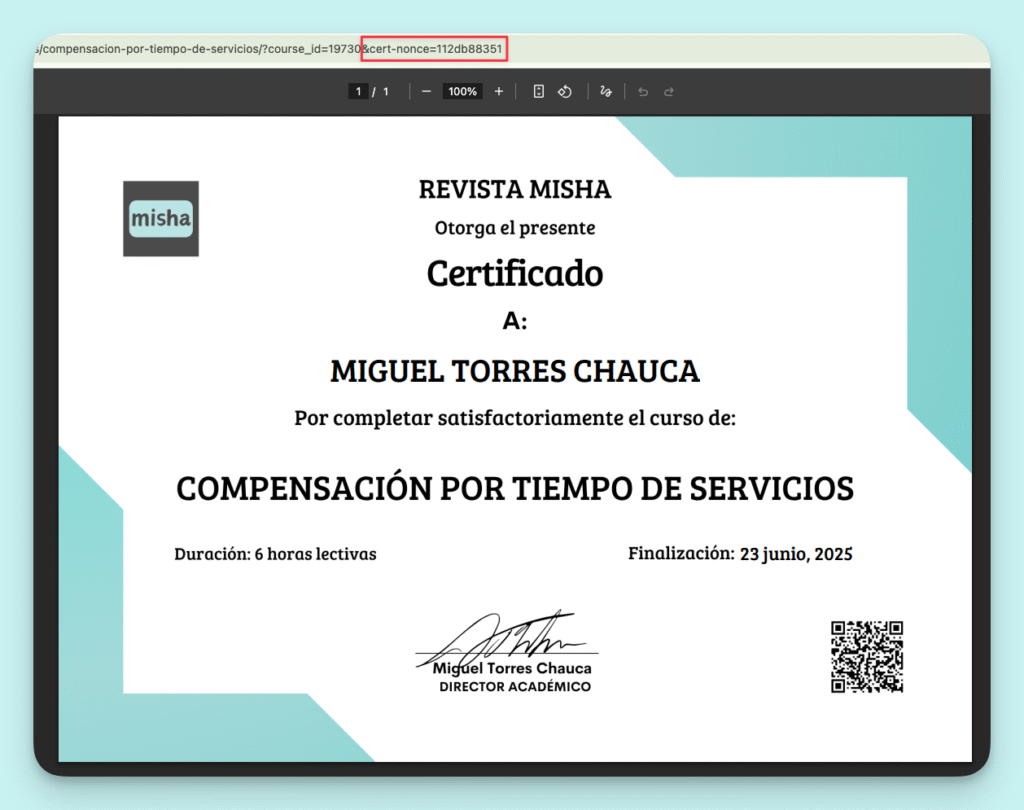Click the fit to page icon
Viewport: 1024px width, 810px height.
tap(538, 91)
